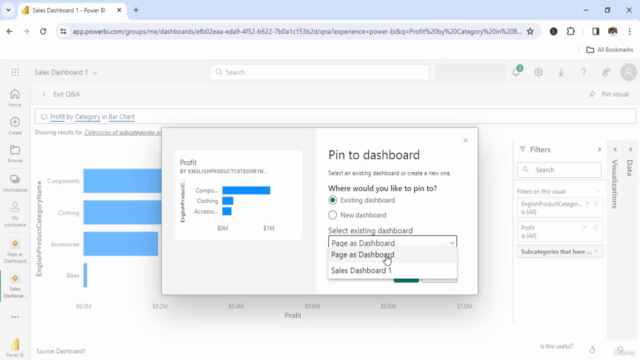The width and height of the screenshot is (640, 360).
Task: Open the notifications bell
Action: [516, 72]
